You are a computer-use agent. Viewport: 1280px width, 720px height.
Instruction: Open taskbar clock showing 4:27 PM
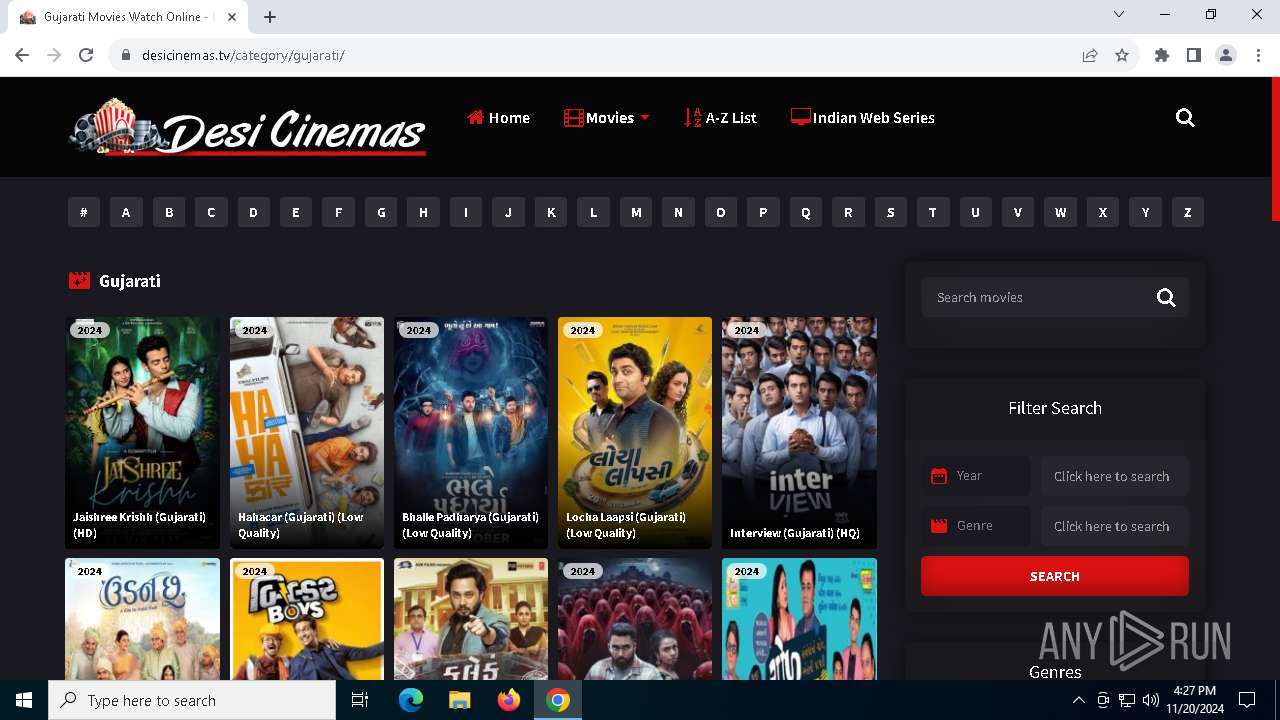click(1194, 700)
